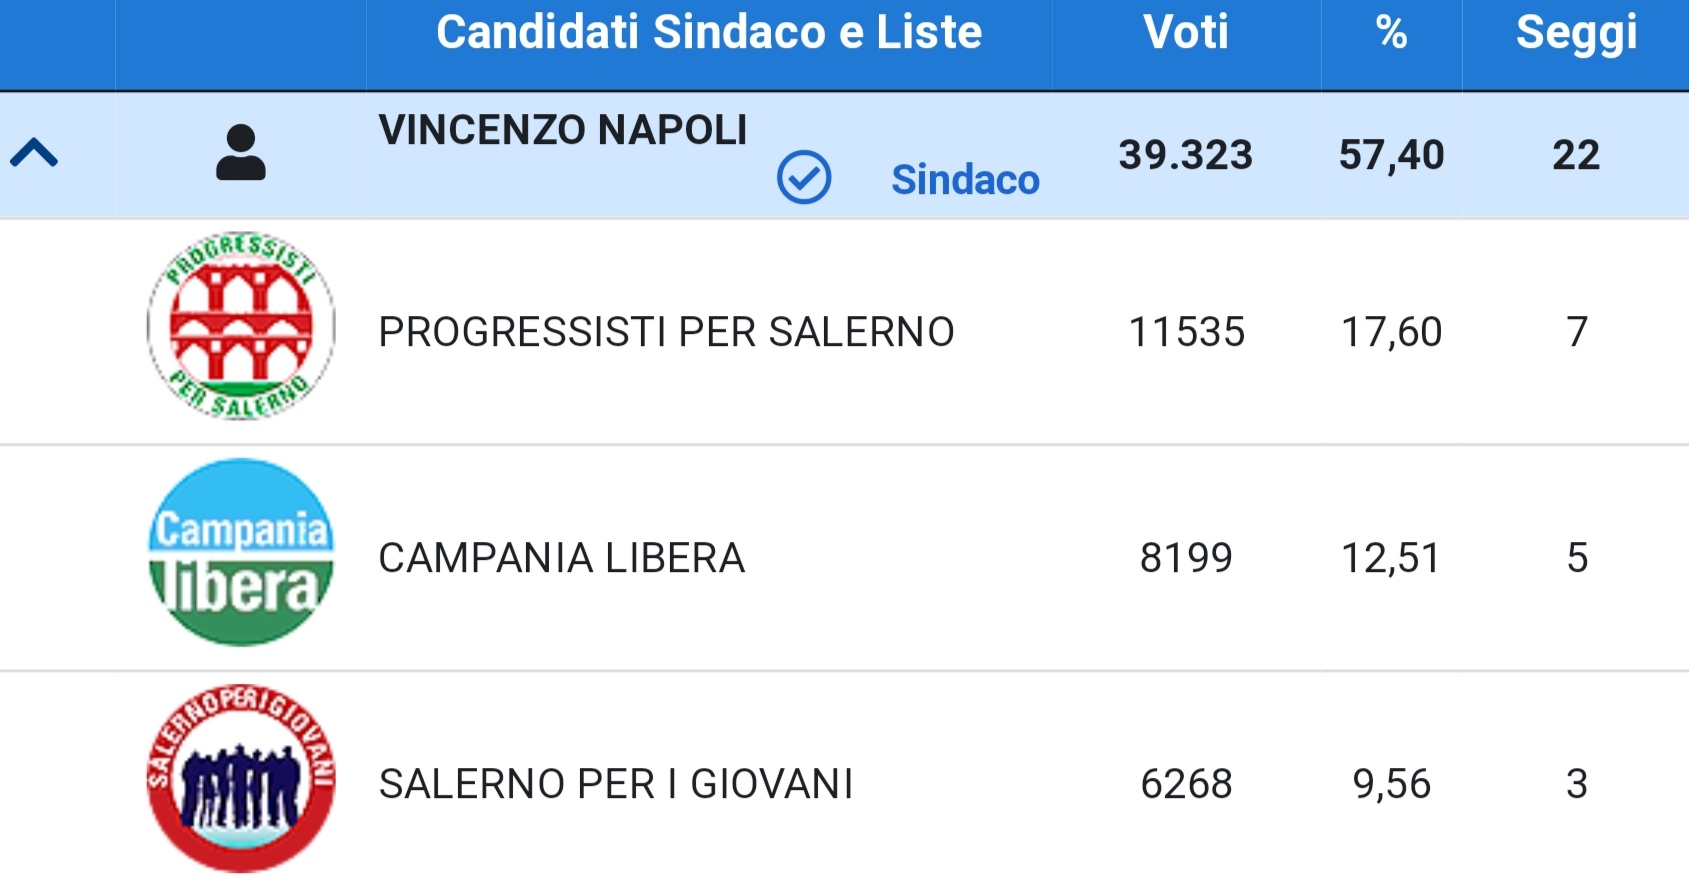Open the Progressisti per Salerno logo
Viewport: 1689px width, 885px height.
tap(241, 327)
